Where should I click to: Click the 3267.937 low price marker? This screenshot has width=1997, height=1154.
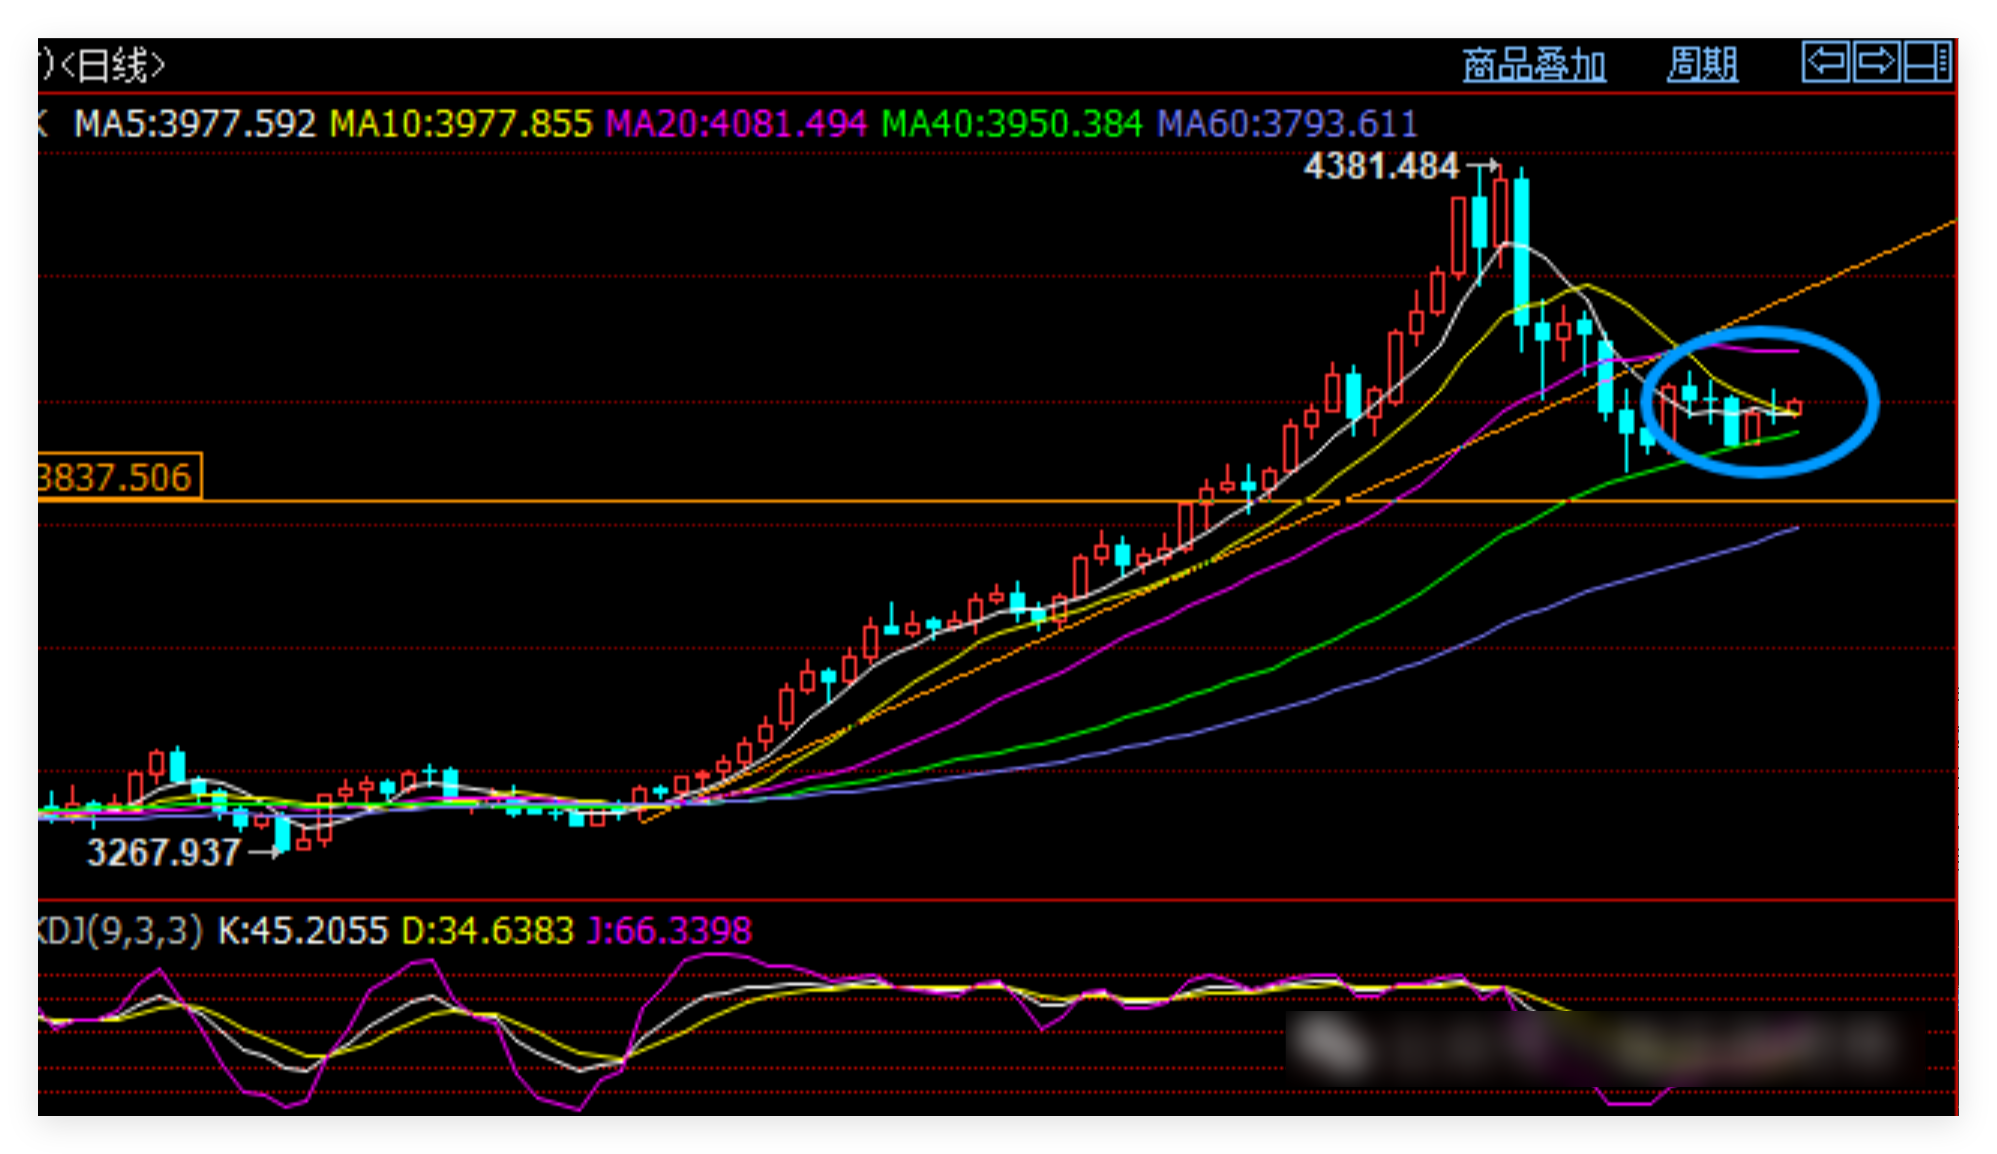tap(163, 853)
